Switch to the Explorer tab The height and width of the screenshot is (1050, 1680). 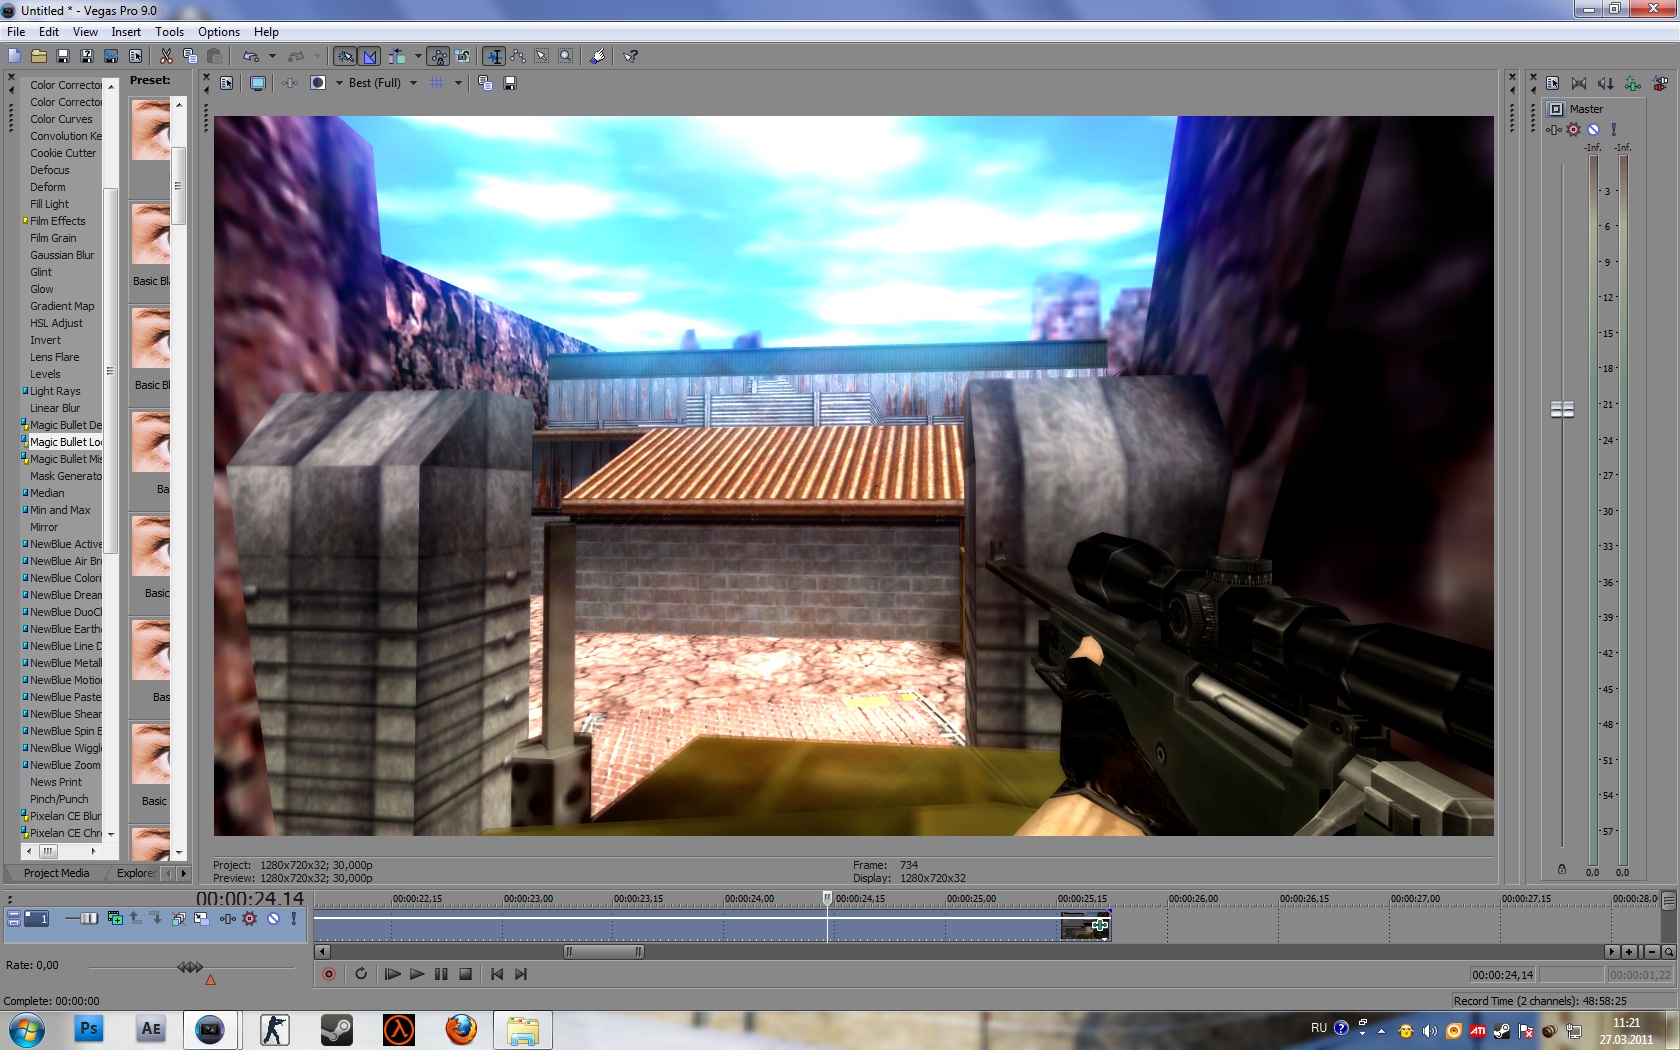point(135,873)
